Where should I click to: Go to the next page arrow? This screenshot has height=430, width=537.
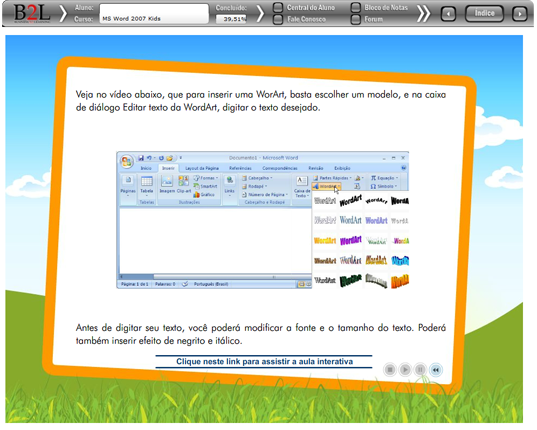pyautogui.click(x=520, y=14)
